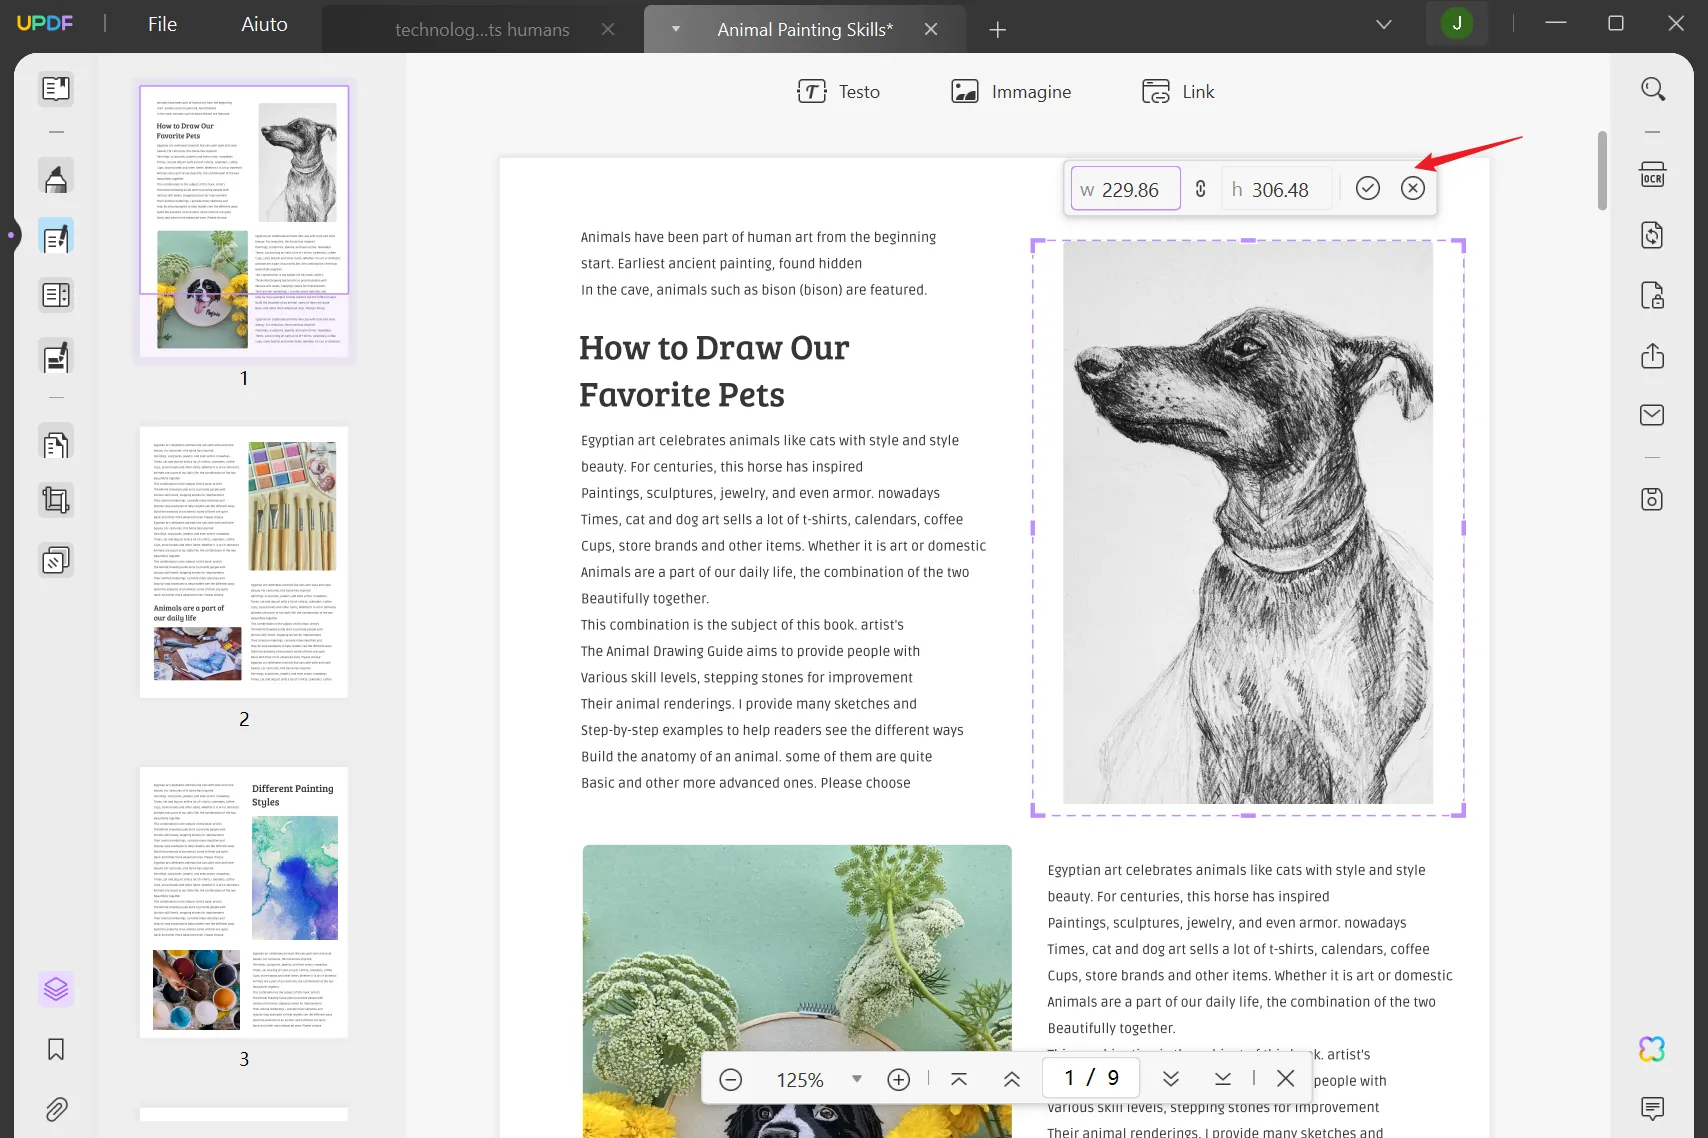Select the Crop Pages tool

(56, 500)
